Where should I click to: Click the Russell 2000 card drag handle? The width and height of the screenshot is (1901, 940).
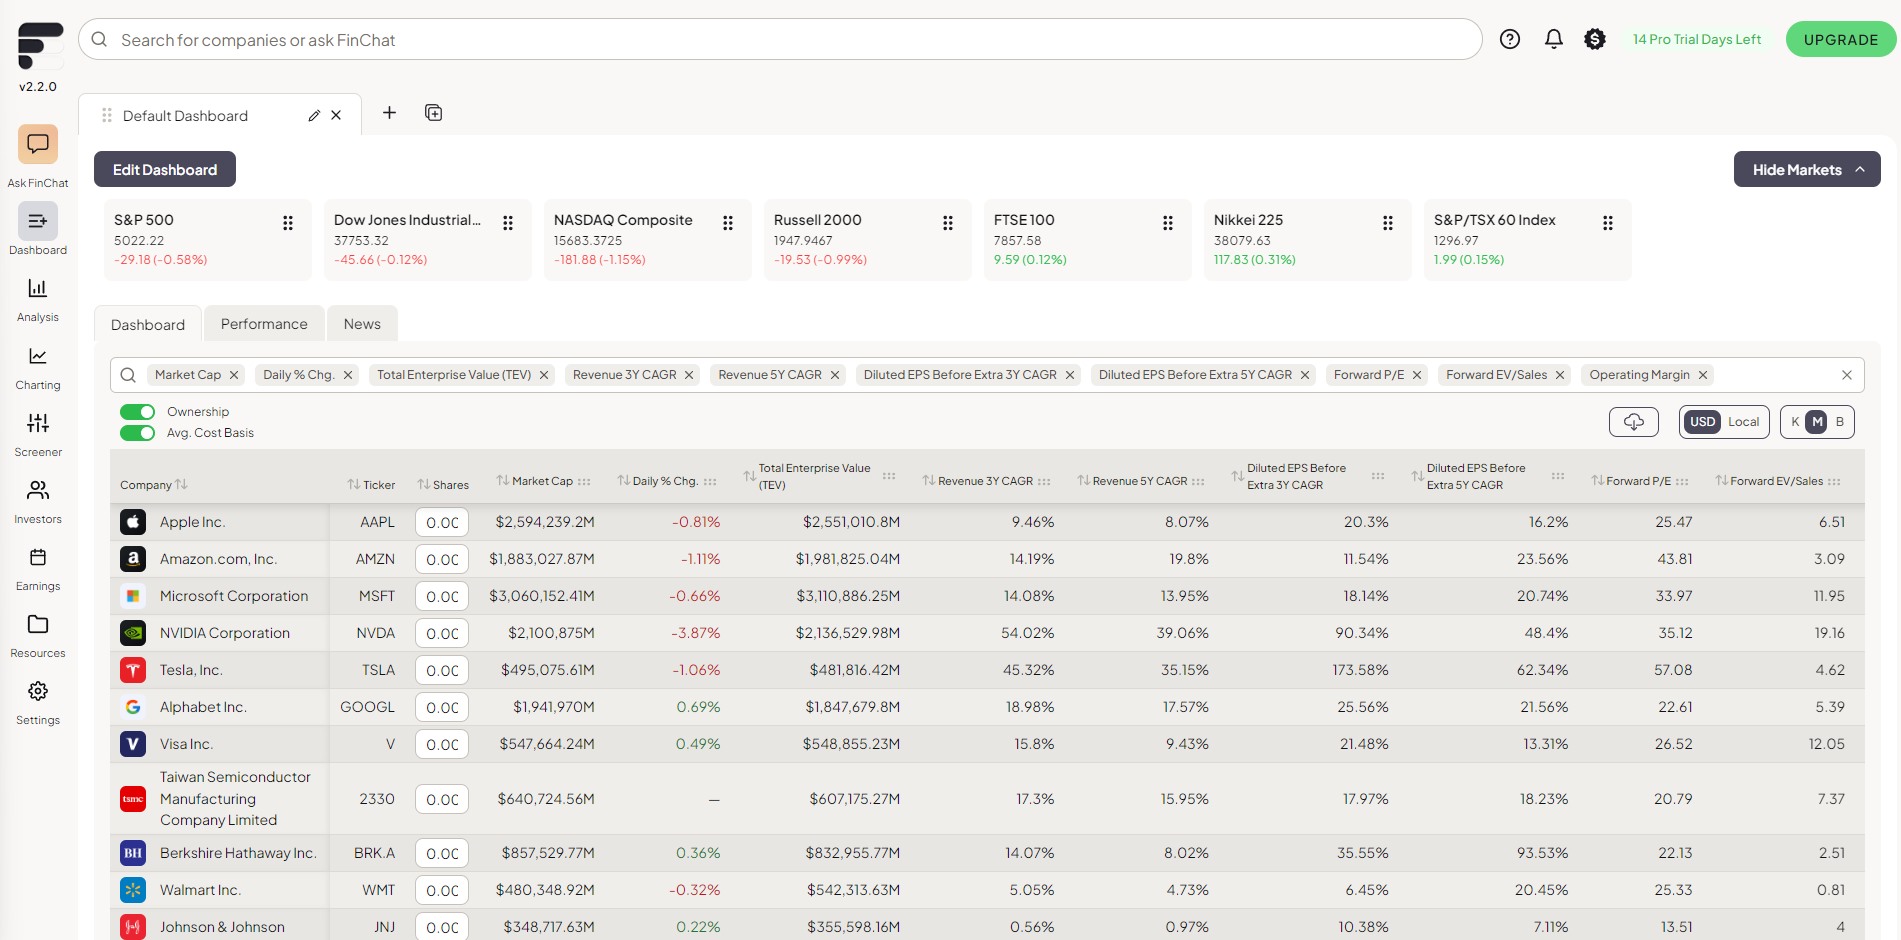pos(948,223)
